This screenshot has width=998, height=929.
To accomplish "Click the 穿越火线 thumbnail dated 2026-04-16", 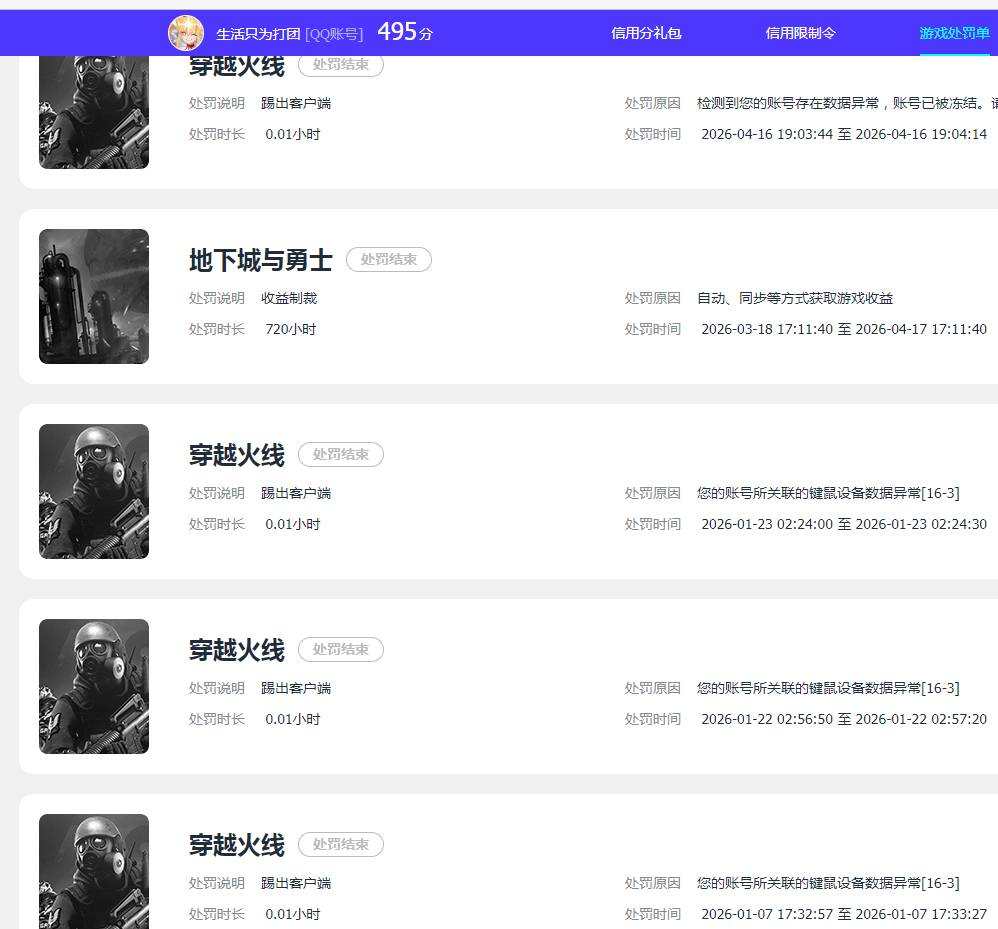I will coord(94,112).
